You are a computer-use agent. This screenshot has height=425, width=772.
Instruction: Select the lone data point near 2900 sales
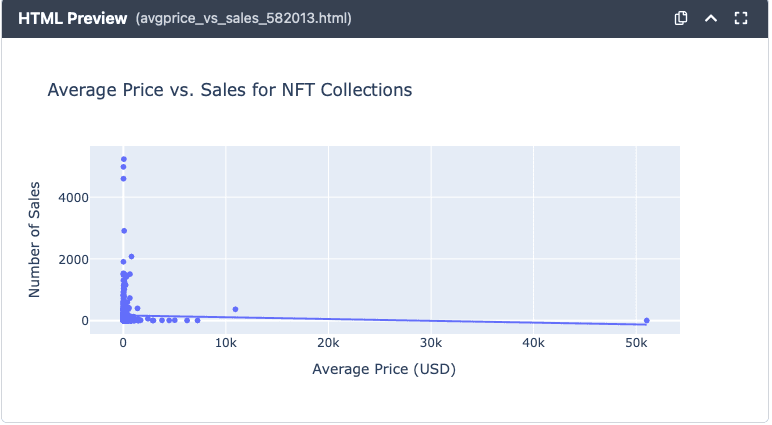click(x=124, y=231)
